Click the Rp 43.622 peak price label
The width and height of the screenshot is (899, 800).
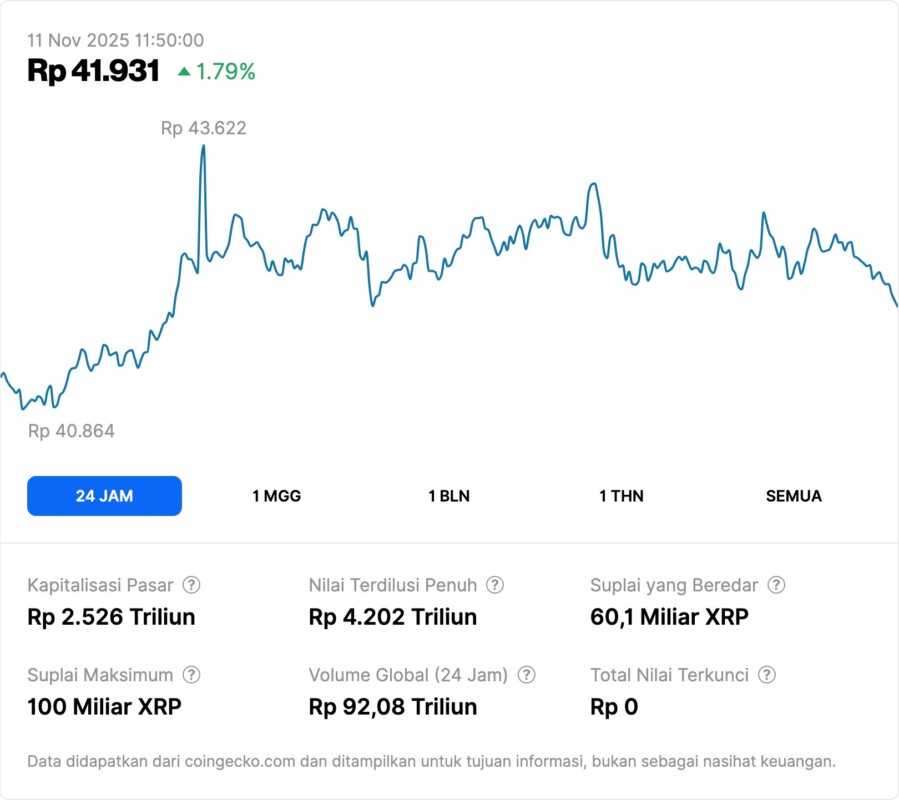coord(203,128)
